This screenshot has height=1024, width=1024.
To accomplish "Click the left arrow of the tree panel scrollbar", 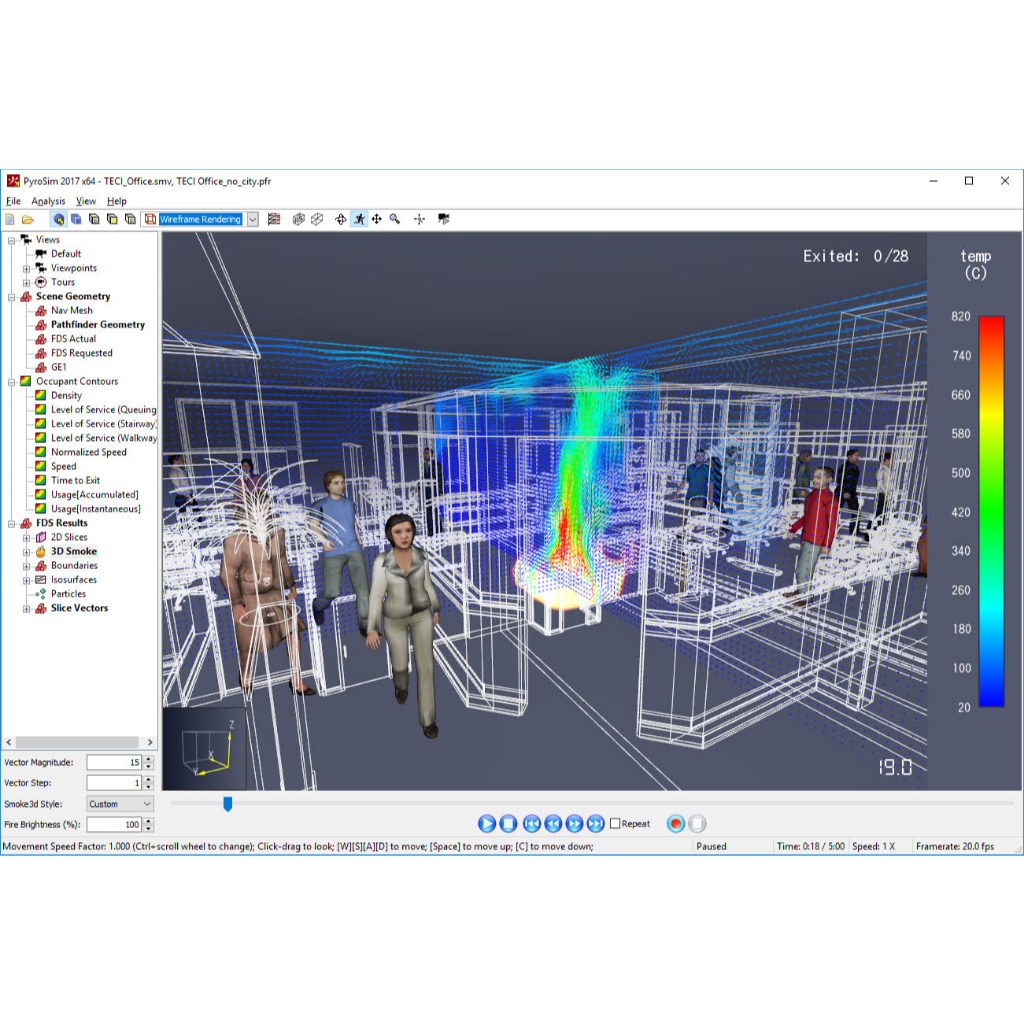I will 8,743.
